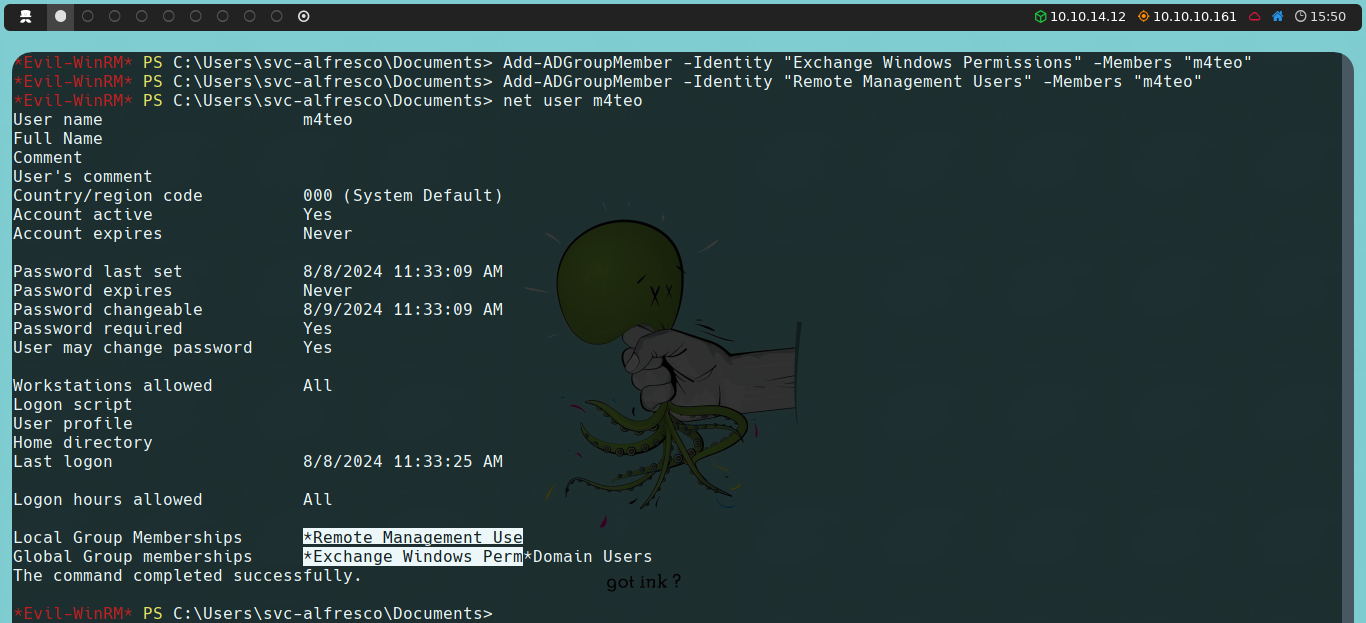Screen dimensions: 1366x623
Task: Click the 'Password required' label
Action: 98,329
